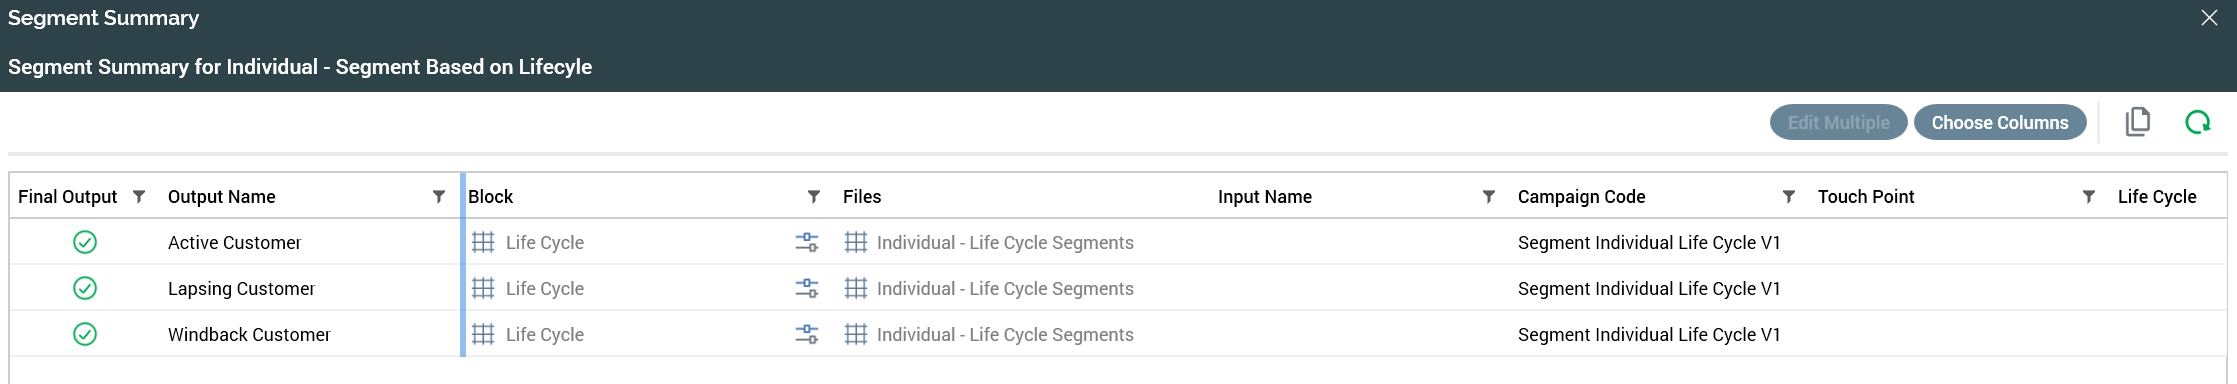
Task: Click the Life Cycle grid icon in Active Customer row
Action: (x=483, y=242)
